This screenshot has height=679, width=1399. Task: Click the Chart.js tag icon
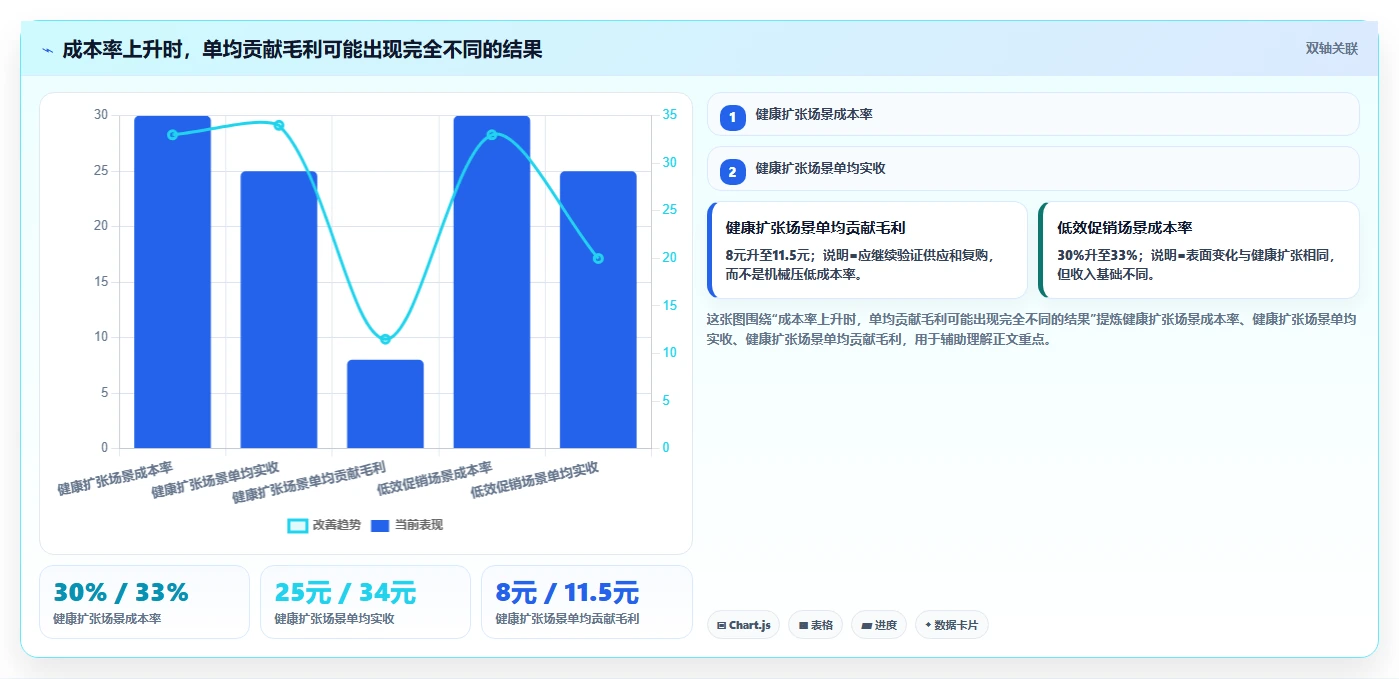pos(721,625)
